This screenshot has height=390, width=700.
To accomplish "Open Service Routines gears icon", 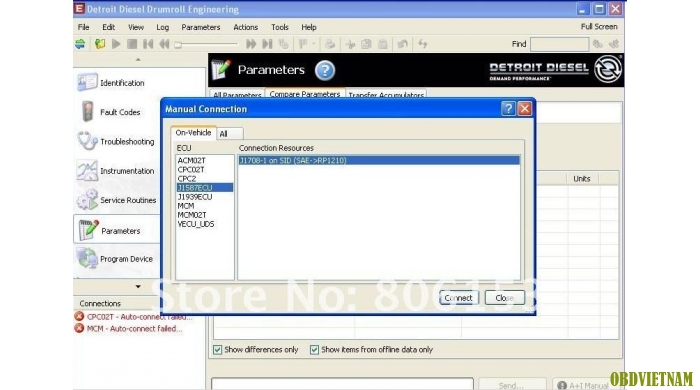I will click(x=87, y=199).
